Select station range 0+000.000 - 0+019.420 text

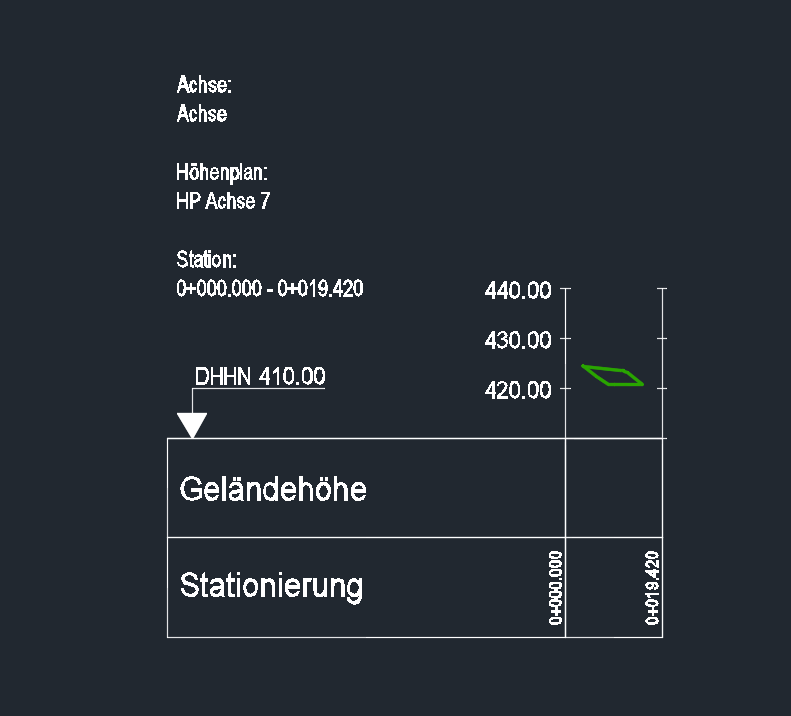pos(270,289)
